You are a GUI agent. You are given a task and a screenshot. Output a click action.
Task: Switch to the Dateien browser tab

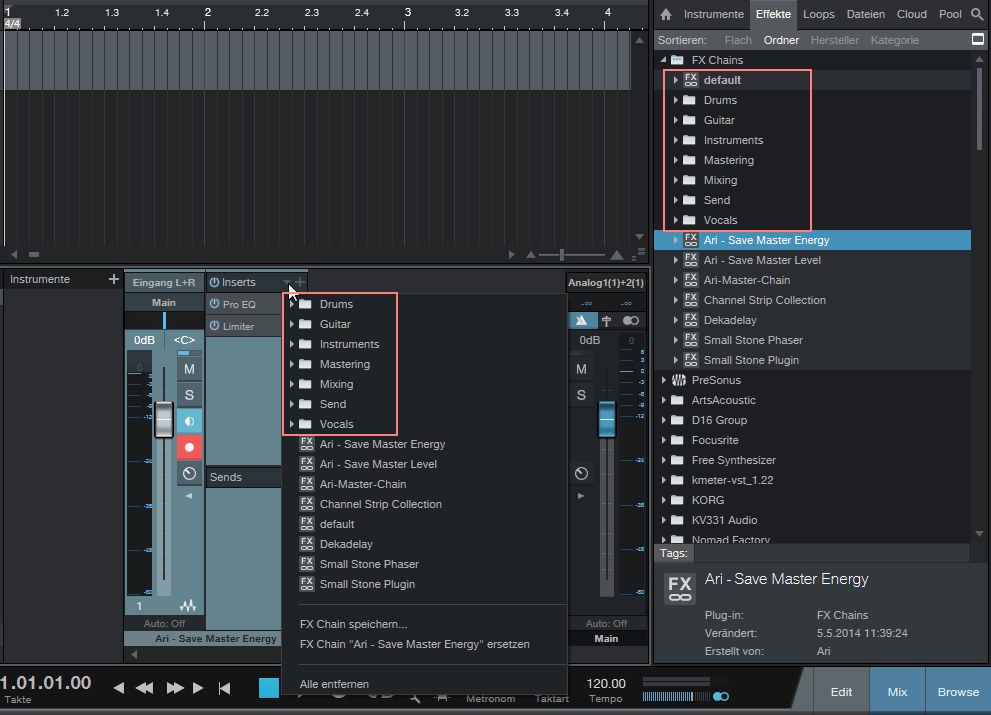(x=866, y=14)
